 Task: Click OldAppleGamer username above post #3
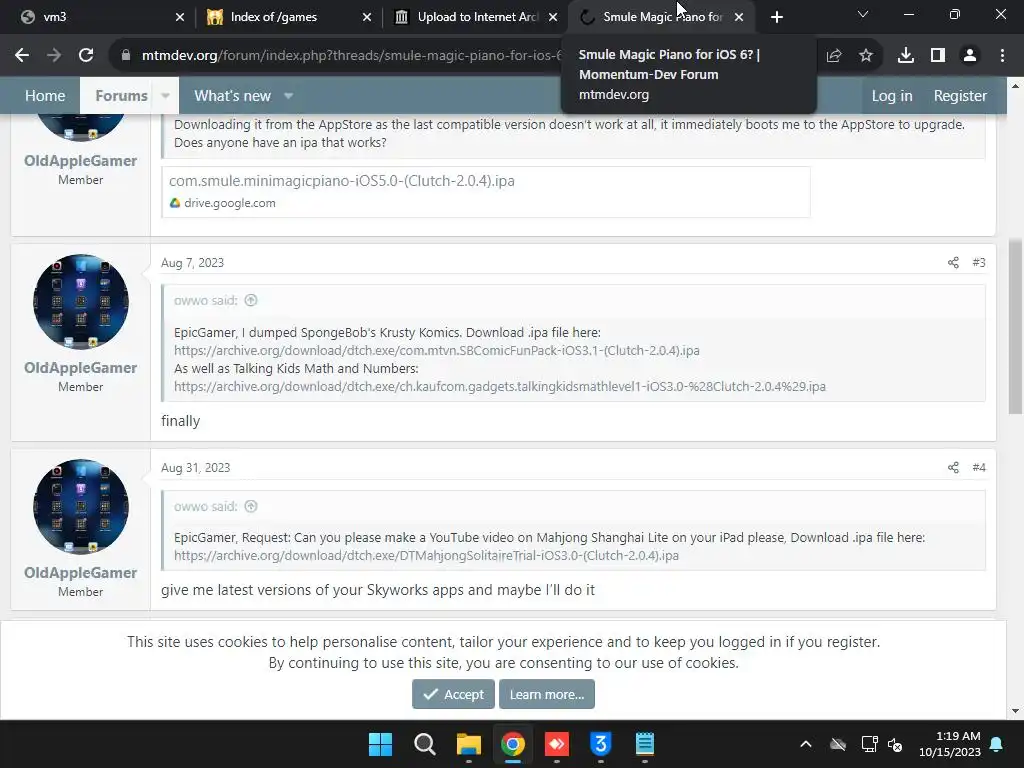[x=80, y=161]
